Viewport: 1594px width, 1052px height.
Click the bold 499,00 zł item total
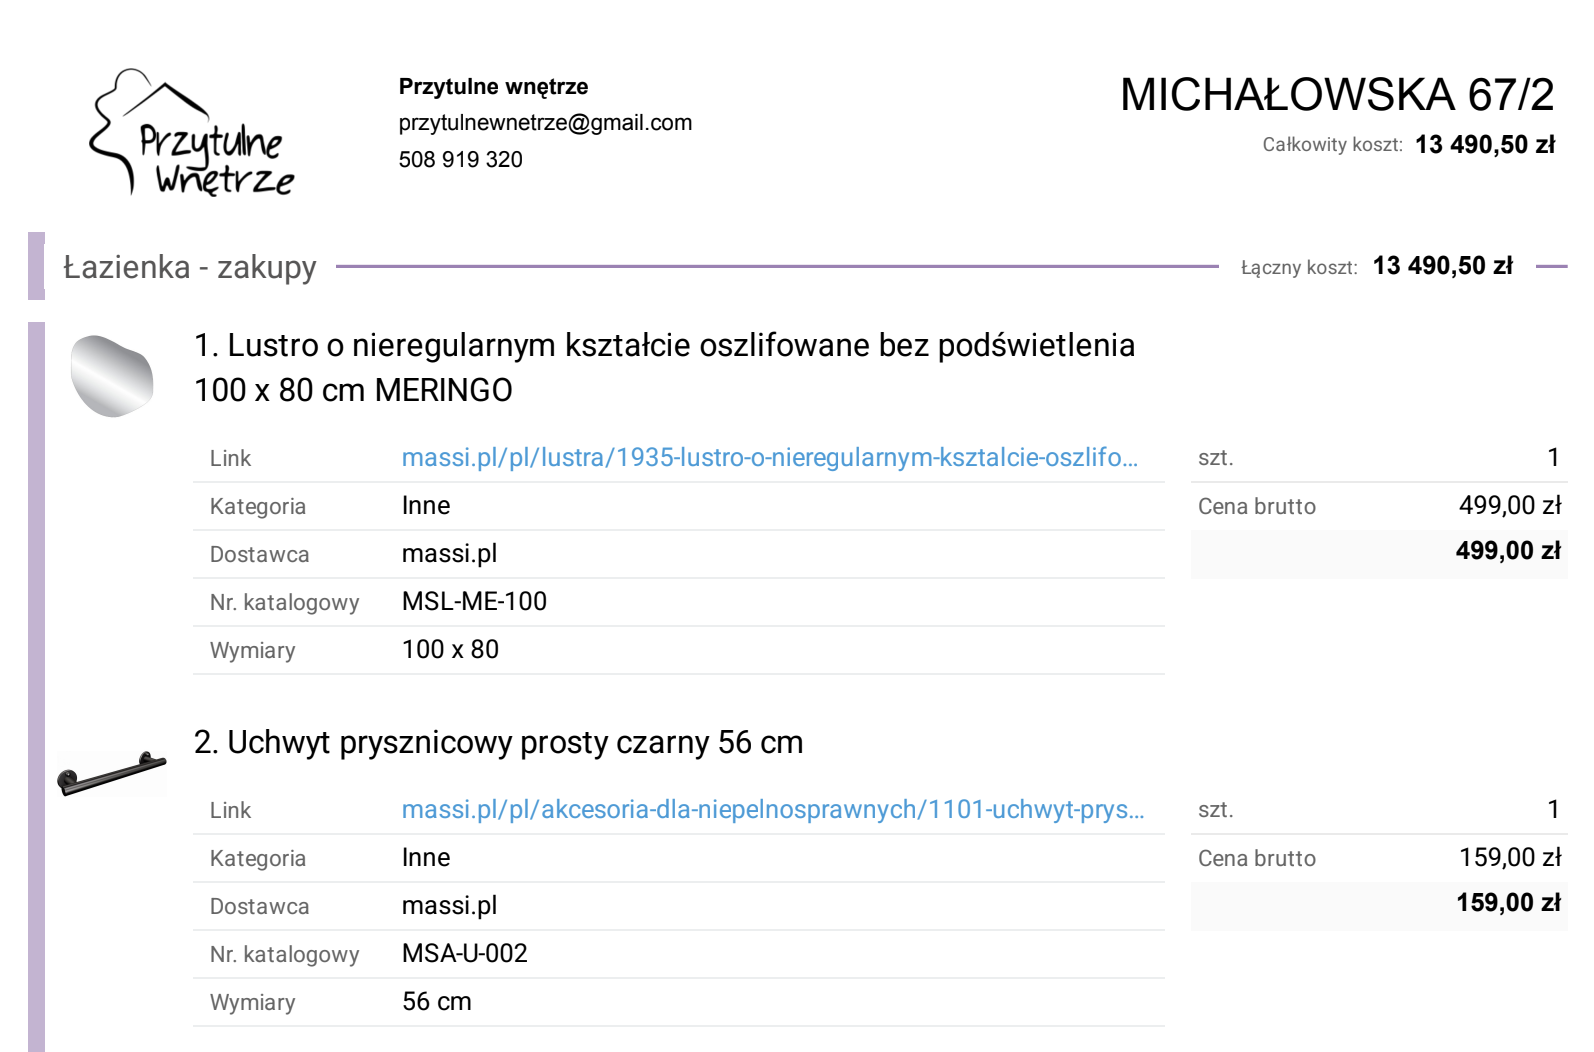(1507, 551)
